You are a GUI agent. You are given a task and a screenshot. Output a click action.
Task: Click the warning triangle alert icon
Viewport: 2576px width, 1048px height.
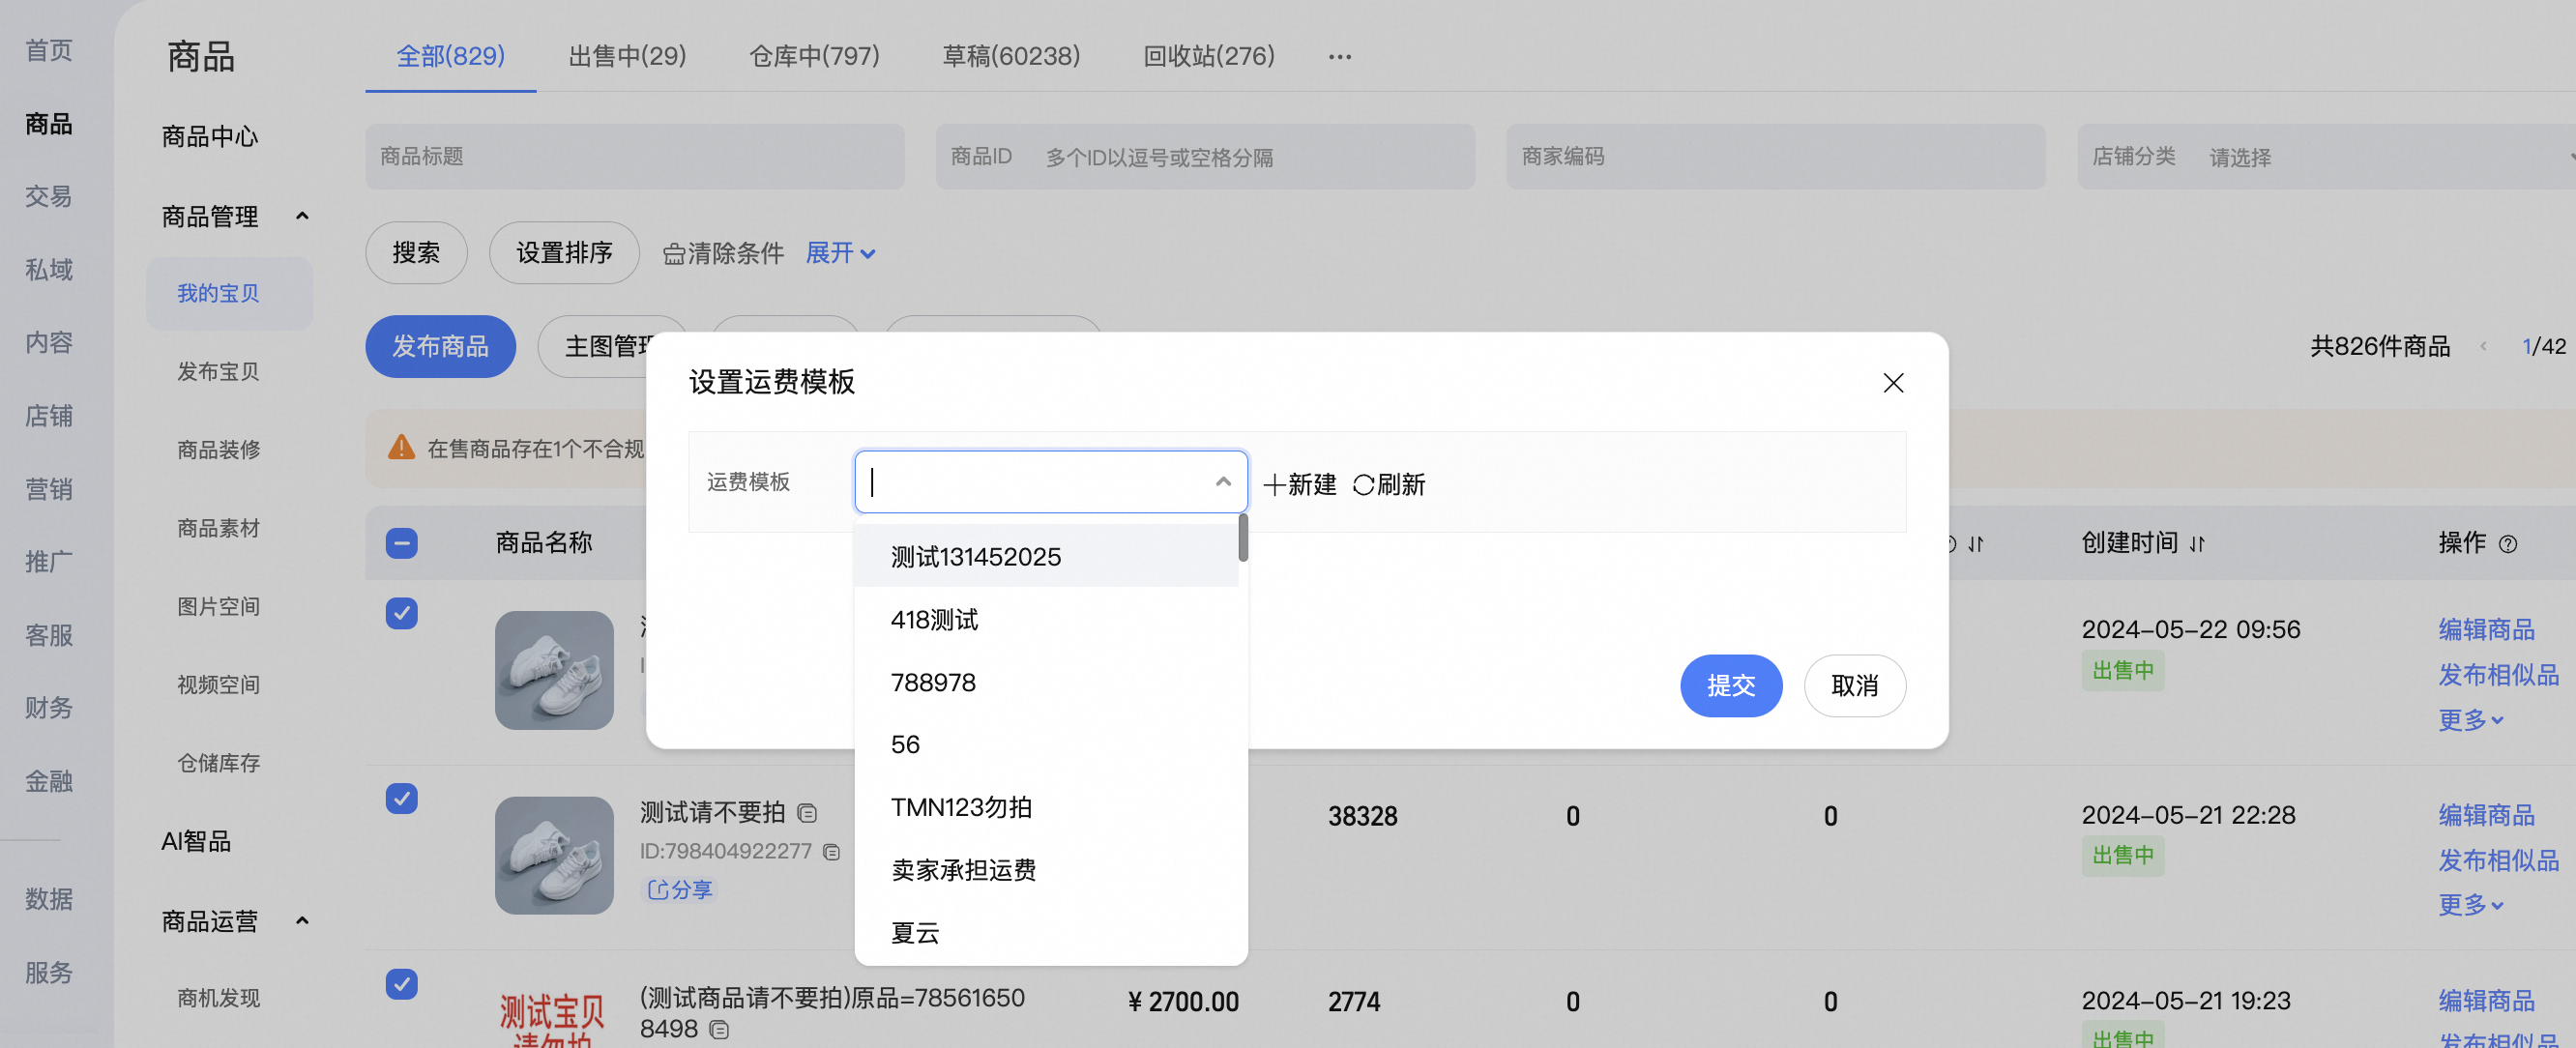coord(401,447)
